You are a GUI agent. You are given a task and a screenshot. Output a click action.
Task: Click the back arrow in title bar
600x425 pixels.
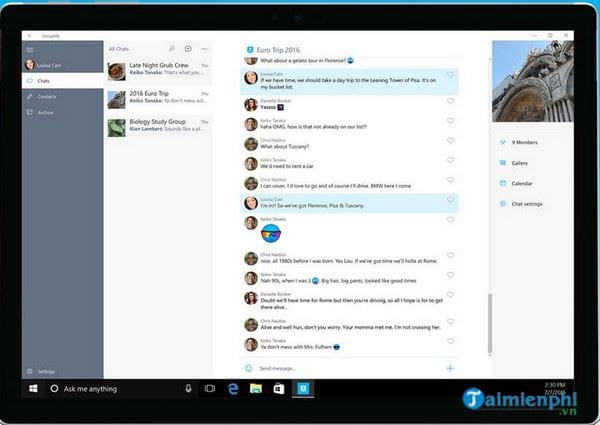(28, 33)
